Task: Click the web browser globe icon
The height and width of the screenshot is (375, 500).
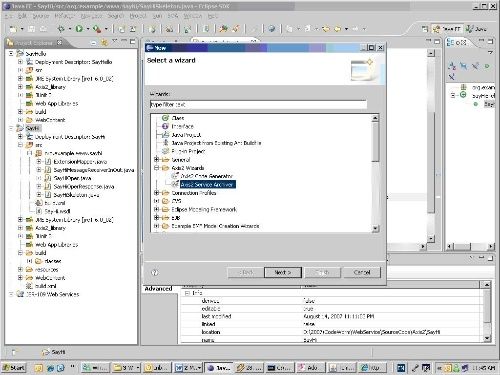Action: point(272,29)
